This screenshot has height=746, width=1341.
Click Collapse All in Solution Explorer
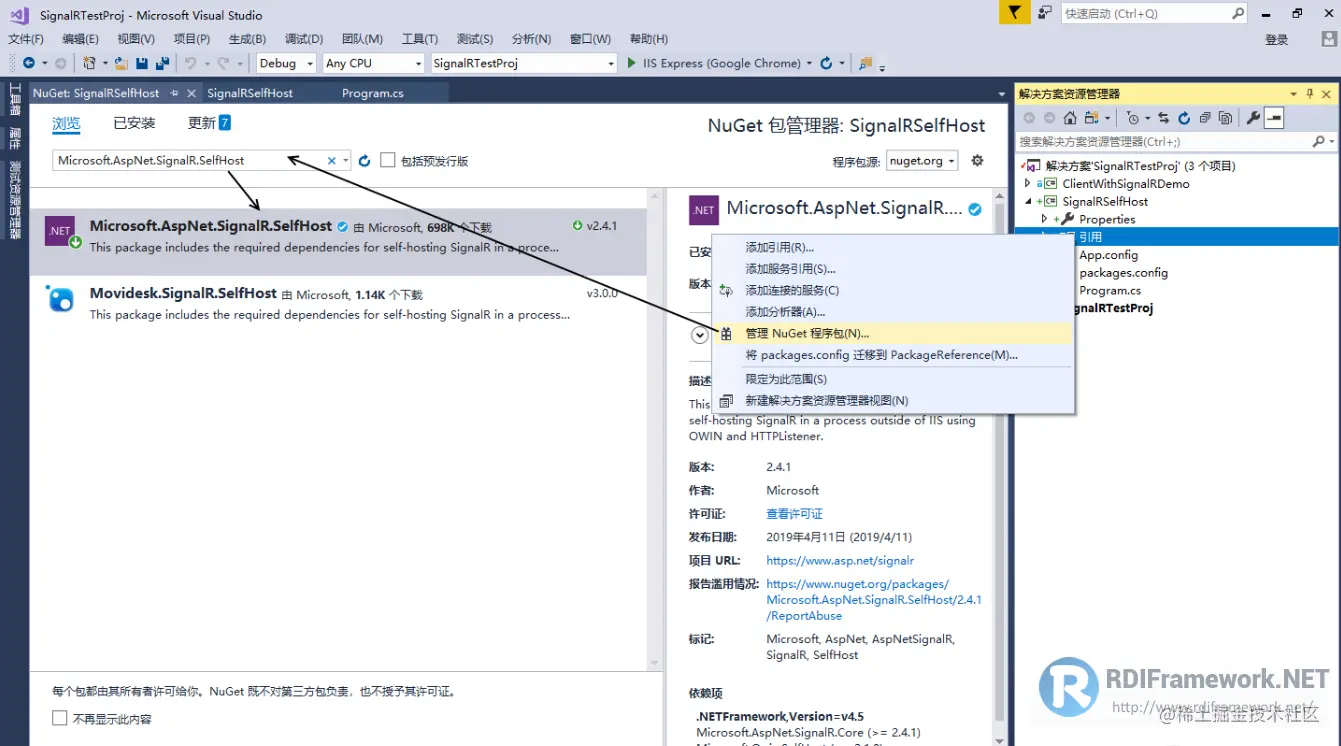point(1205,118)
